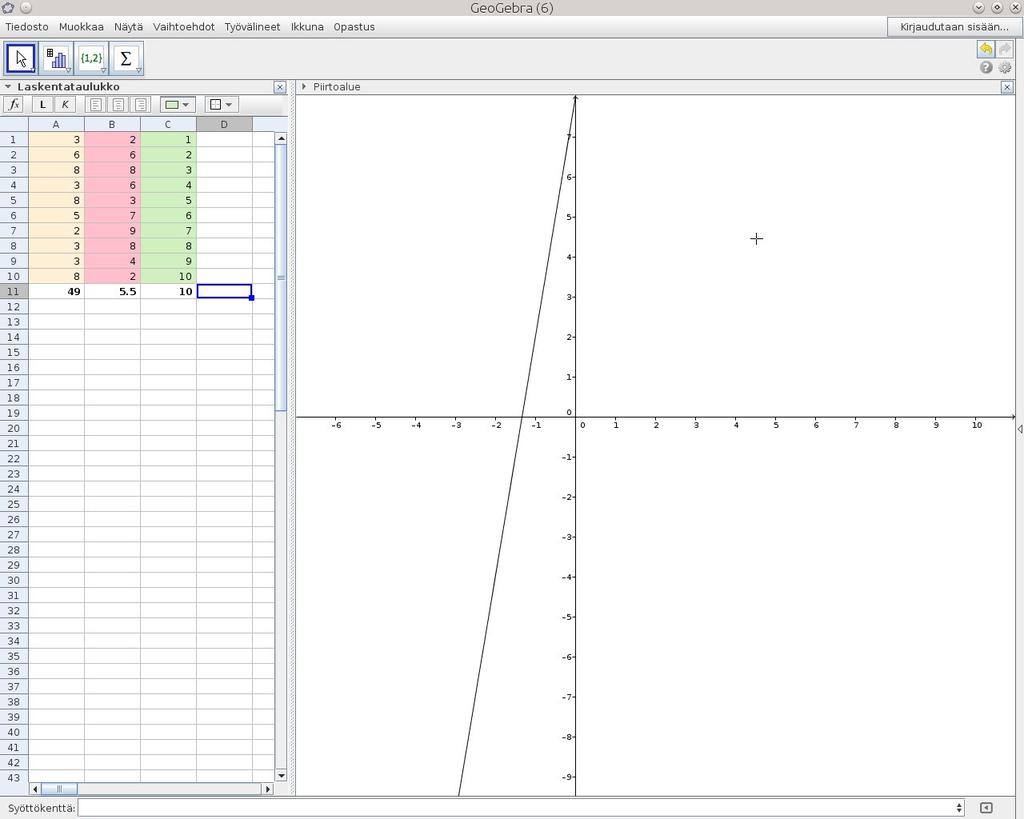Image resolution: width=1024 pixels, height=819 pixels.
Task: Open the list tool's dropdown triangle
Action: (103, 70)
